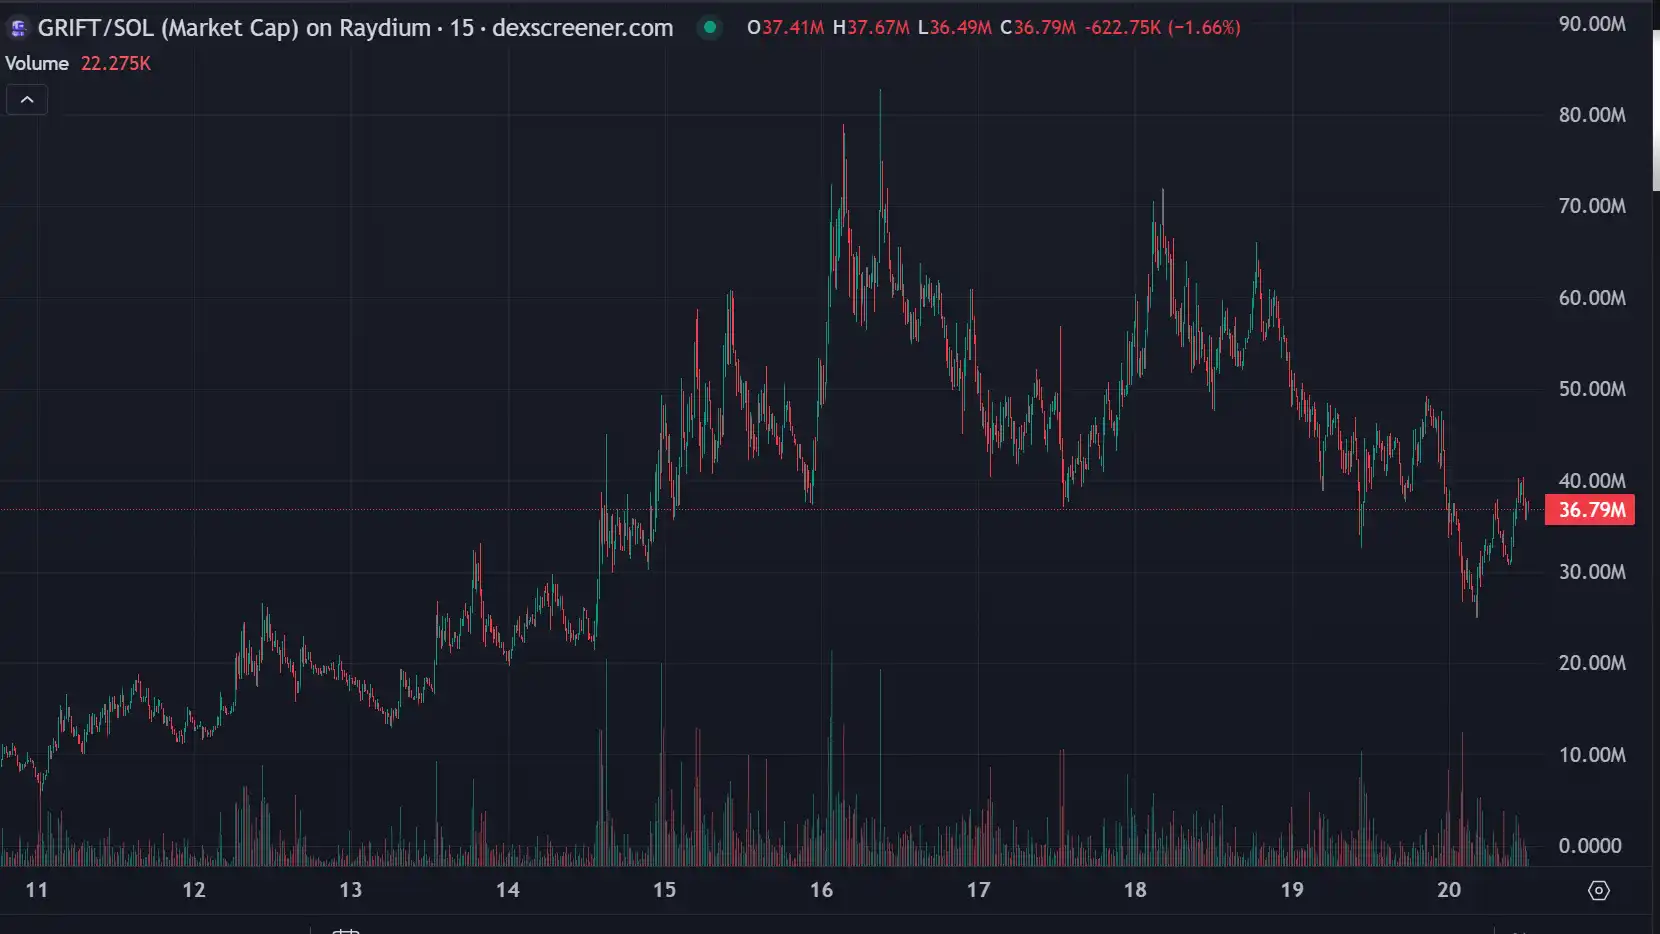Click date 13 on the time axis
The image size is (1660, 934).
[351, 890]
